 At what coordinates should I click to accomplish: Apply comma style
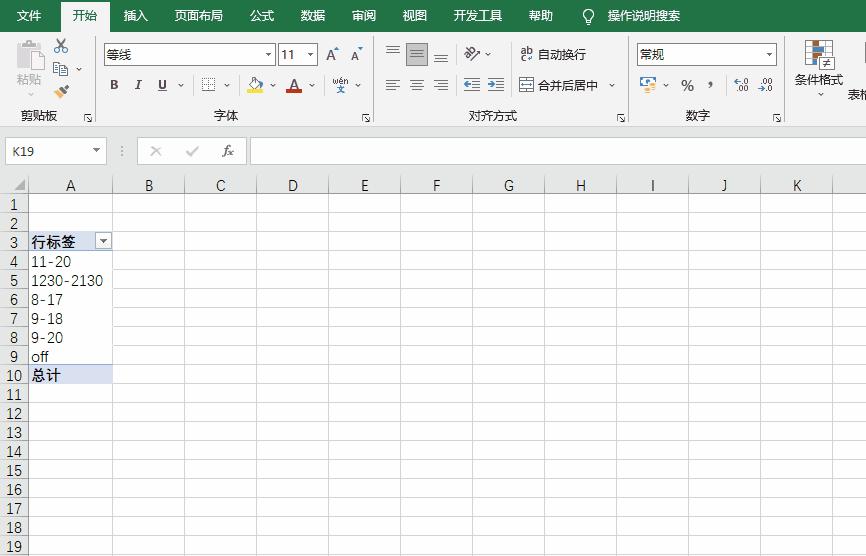(x=710, y=85)
